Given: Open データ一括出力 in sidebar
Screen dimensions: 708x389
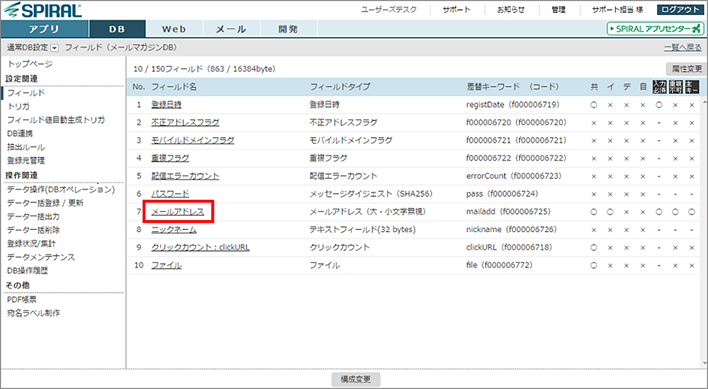Looking at the screenshot, I should tap(33, 217).
